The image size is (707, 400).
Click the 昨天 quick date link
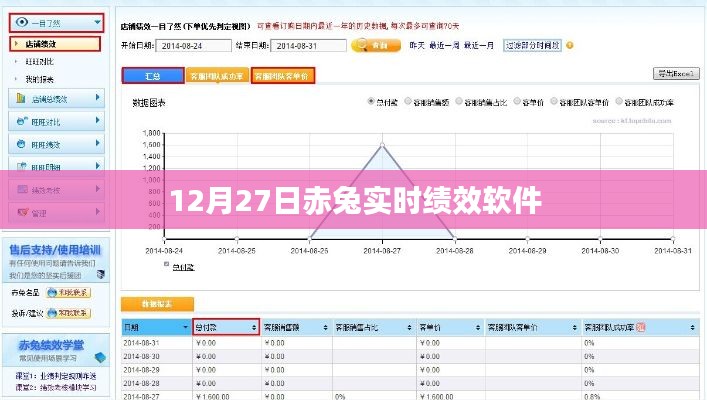click(417, 45)
